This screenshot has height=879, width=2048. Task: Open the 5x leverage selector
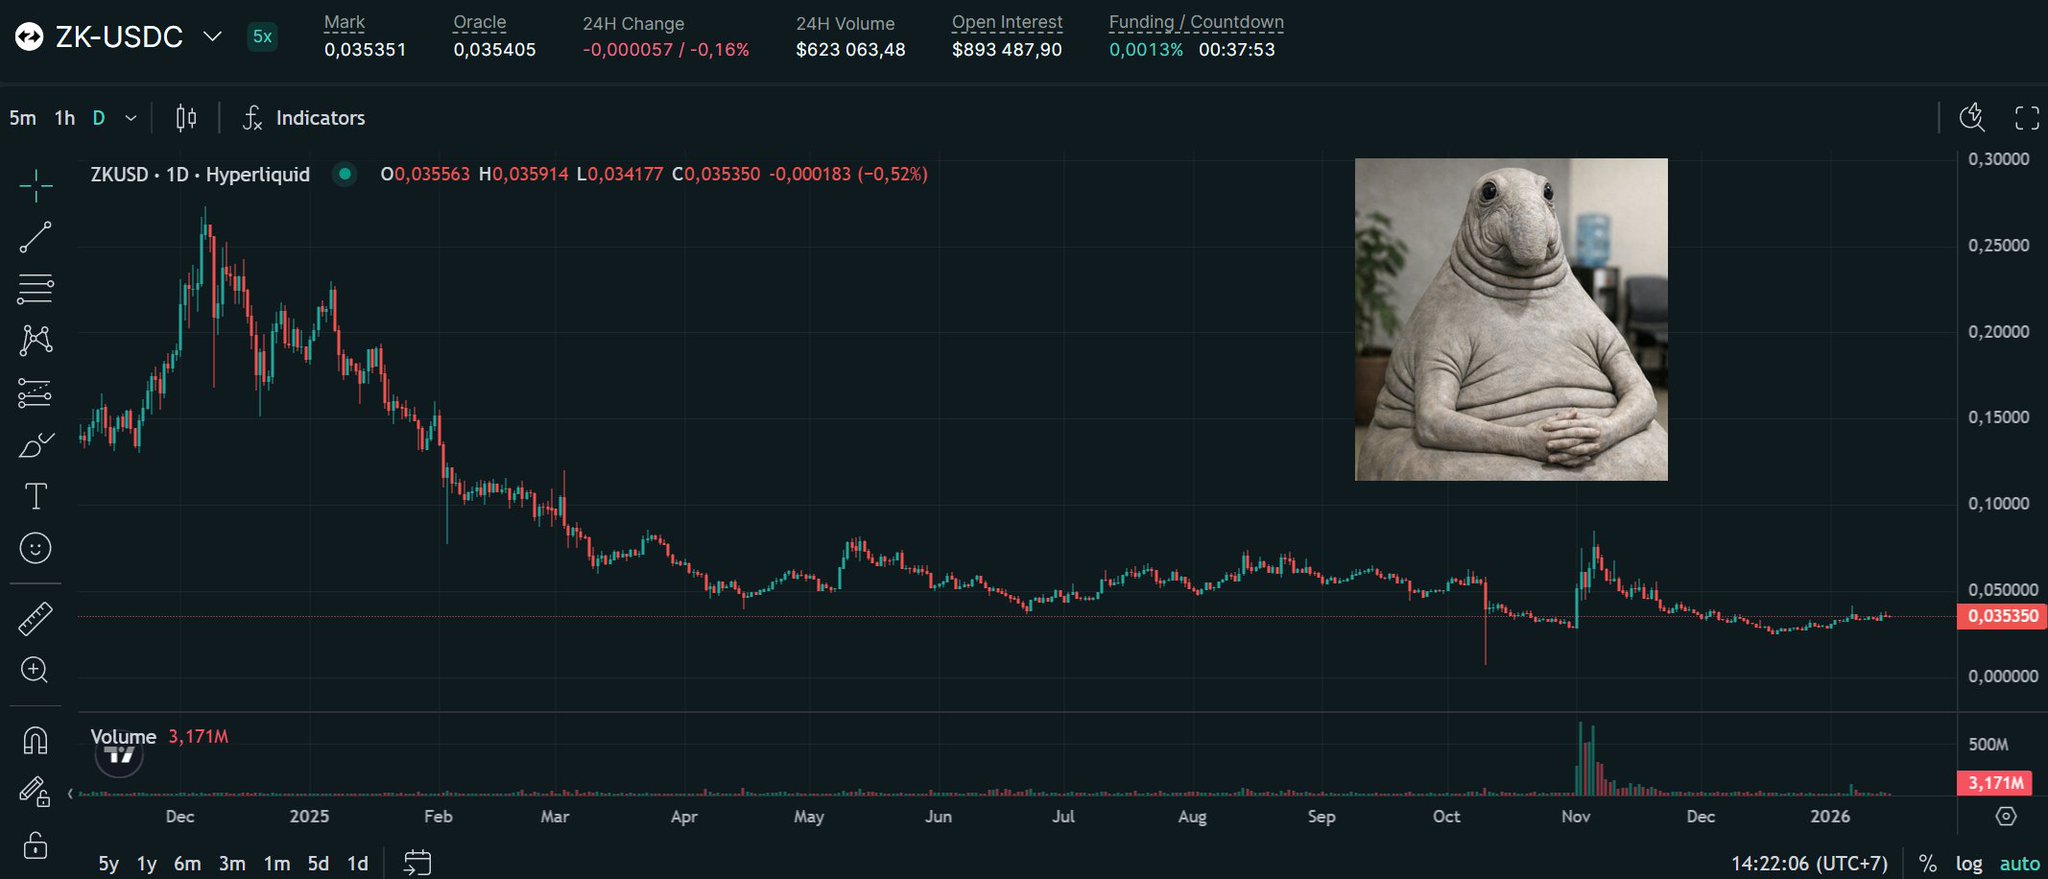pos(262,37)
